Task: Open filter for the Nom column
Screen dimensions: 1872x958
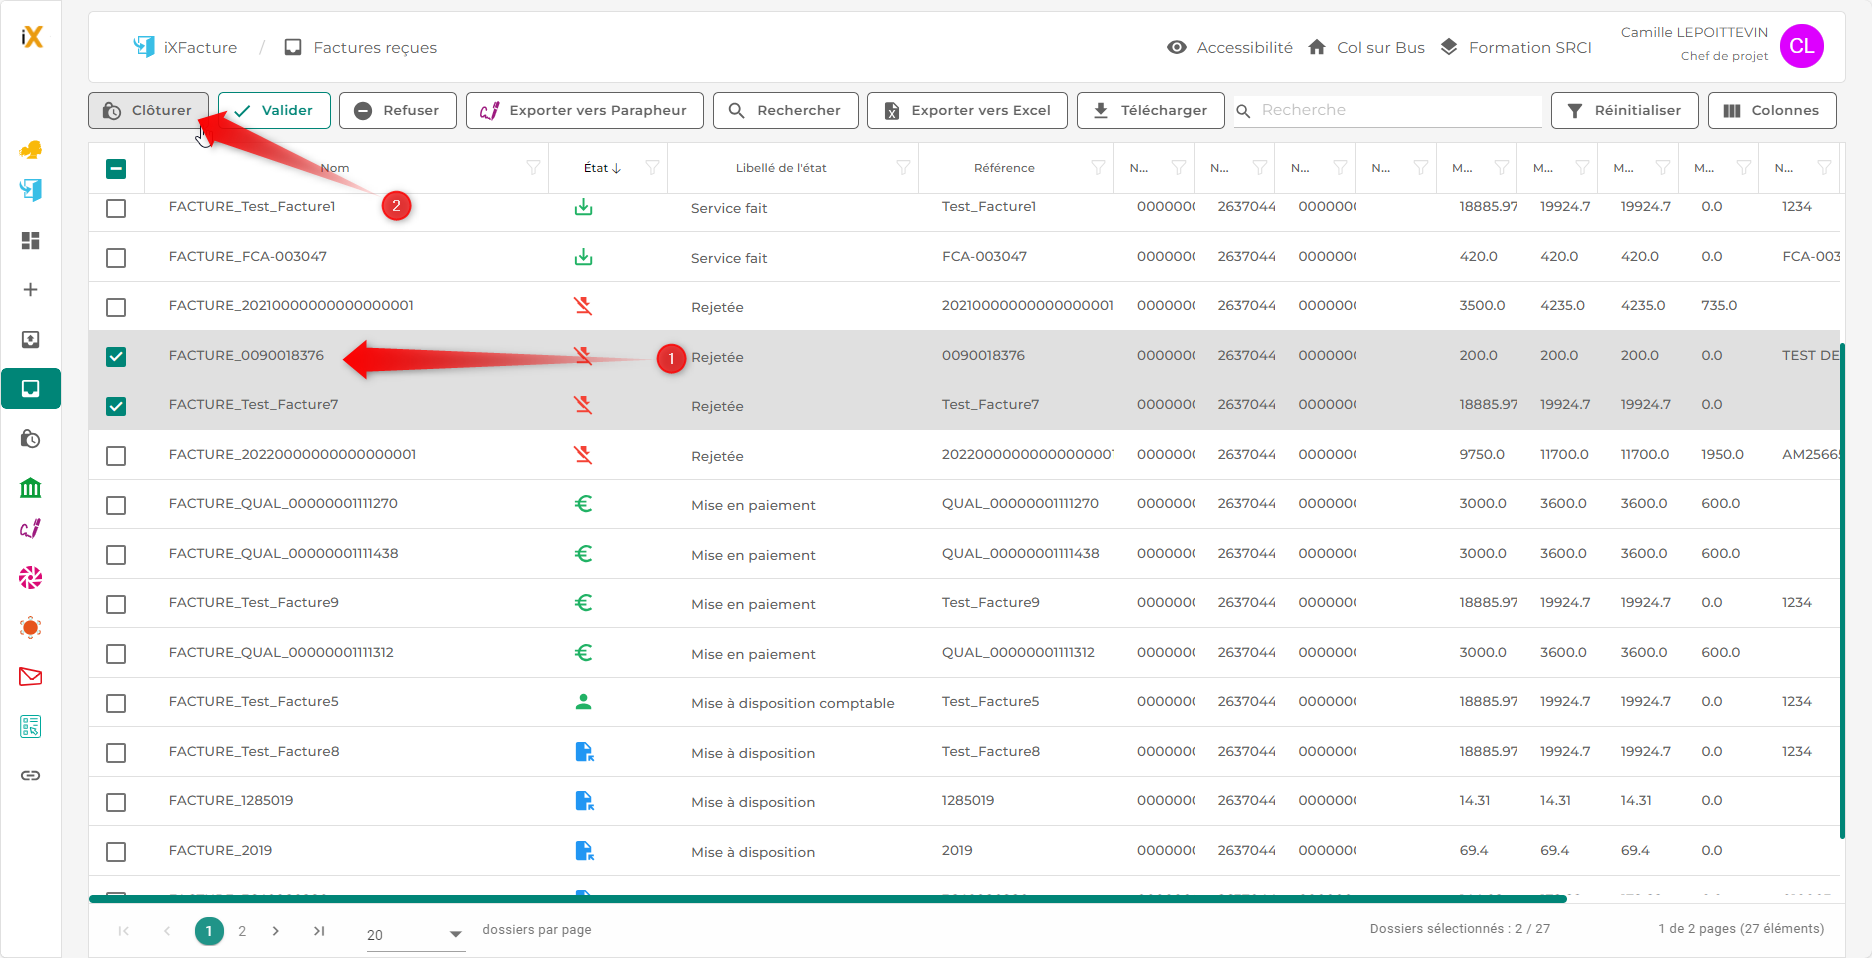Action: coord(533,168)
